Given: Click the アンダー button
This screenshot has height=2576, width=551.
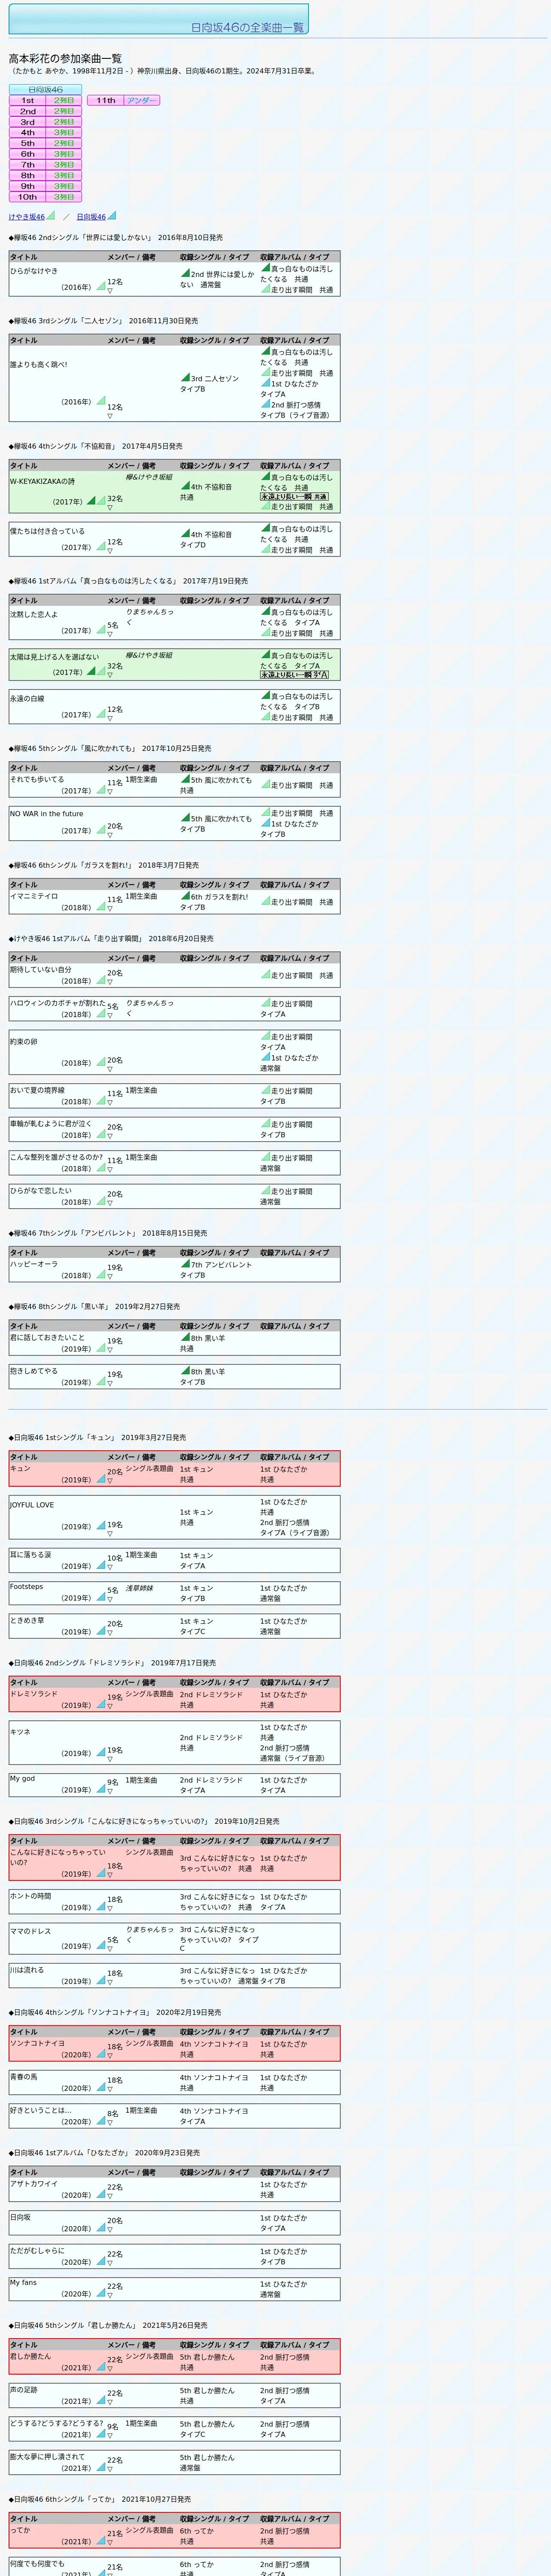Looking at the screenshot, I should tap(142, 101).
